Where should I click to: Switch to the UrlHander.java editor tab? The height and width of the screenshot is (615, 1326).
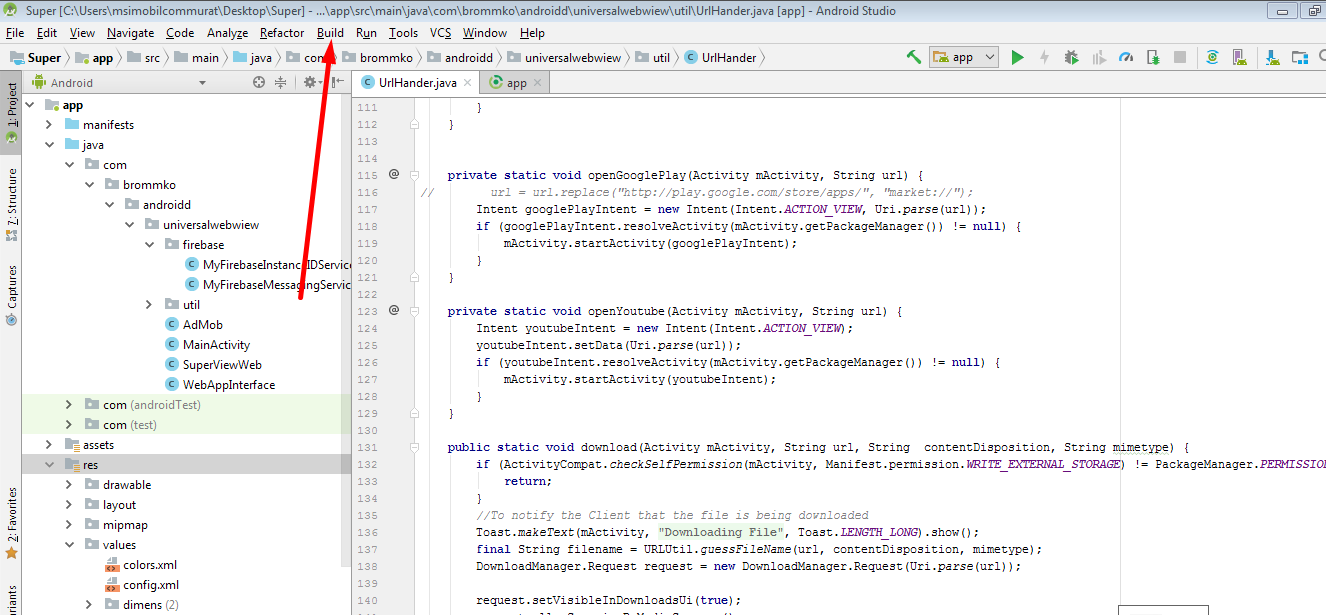[417, 83]
